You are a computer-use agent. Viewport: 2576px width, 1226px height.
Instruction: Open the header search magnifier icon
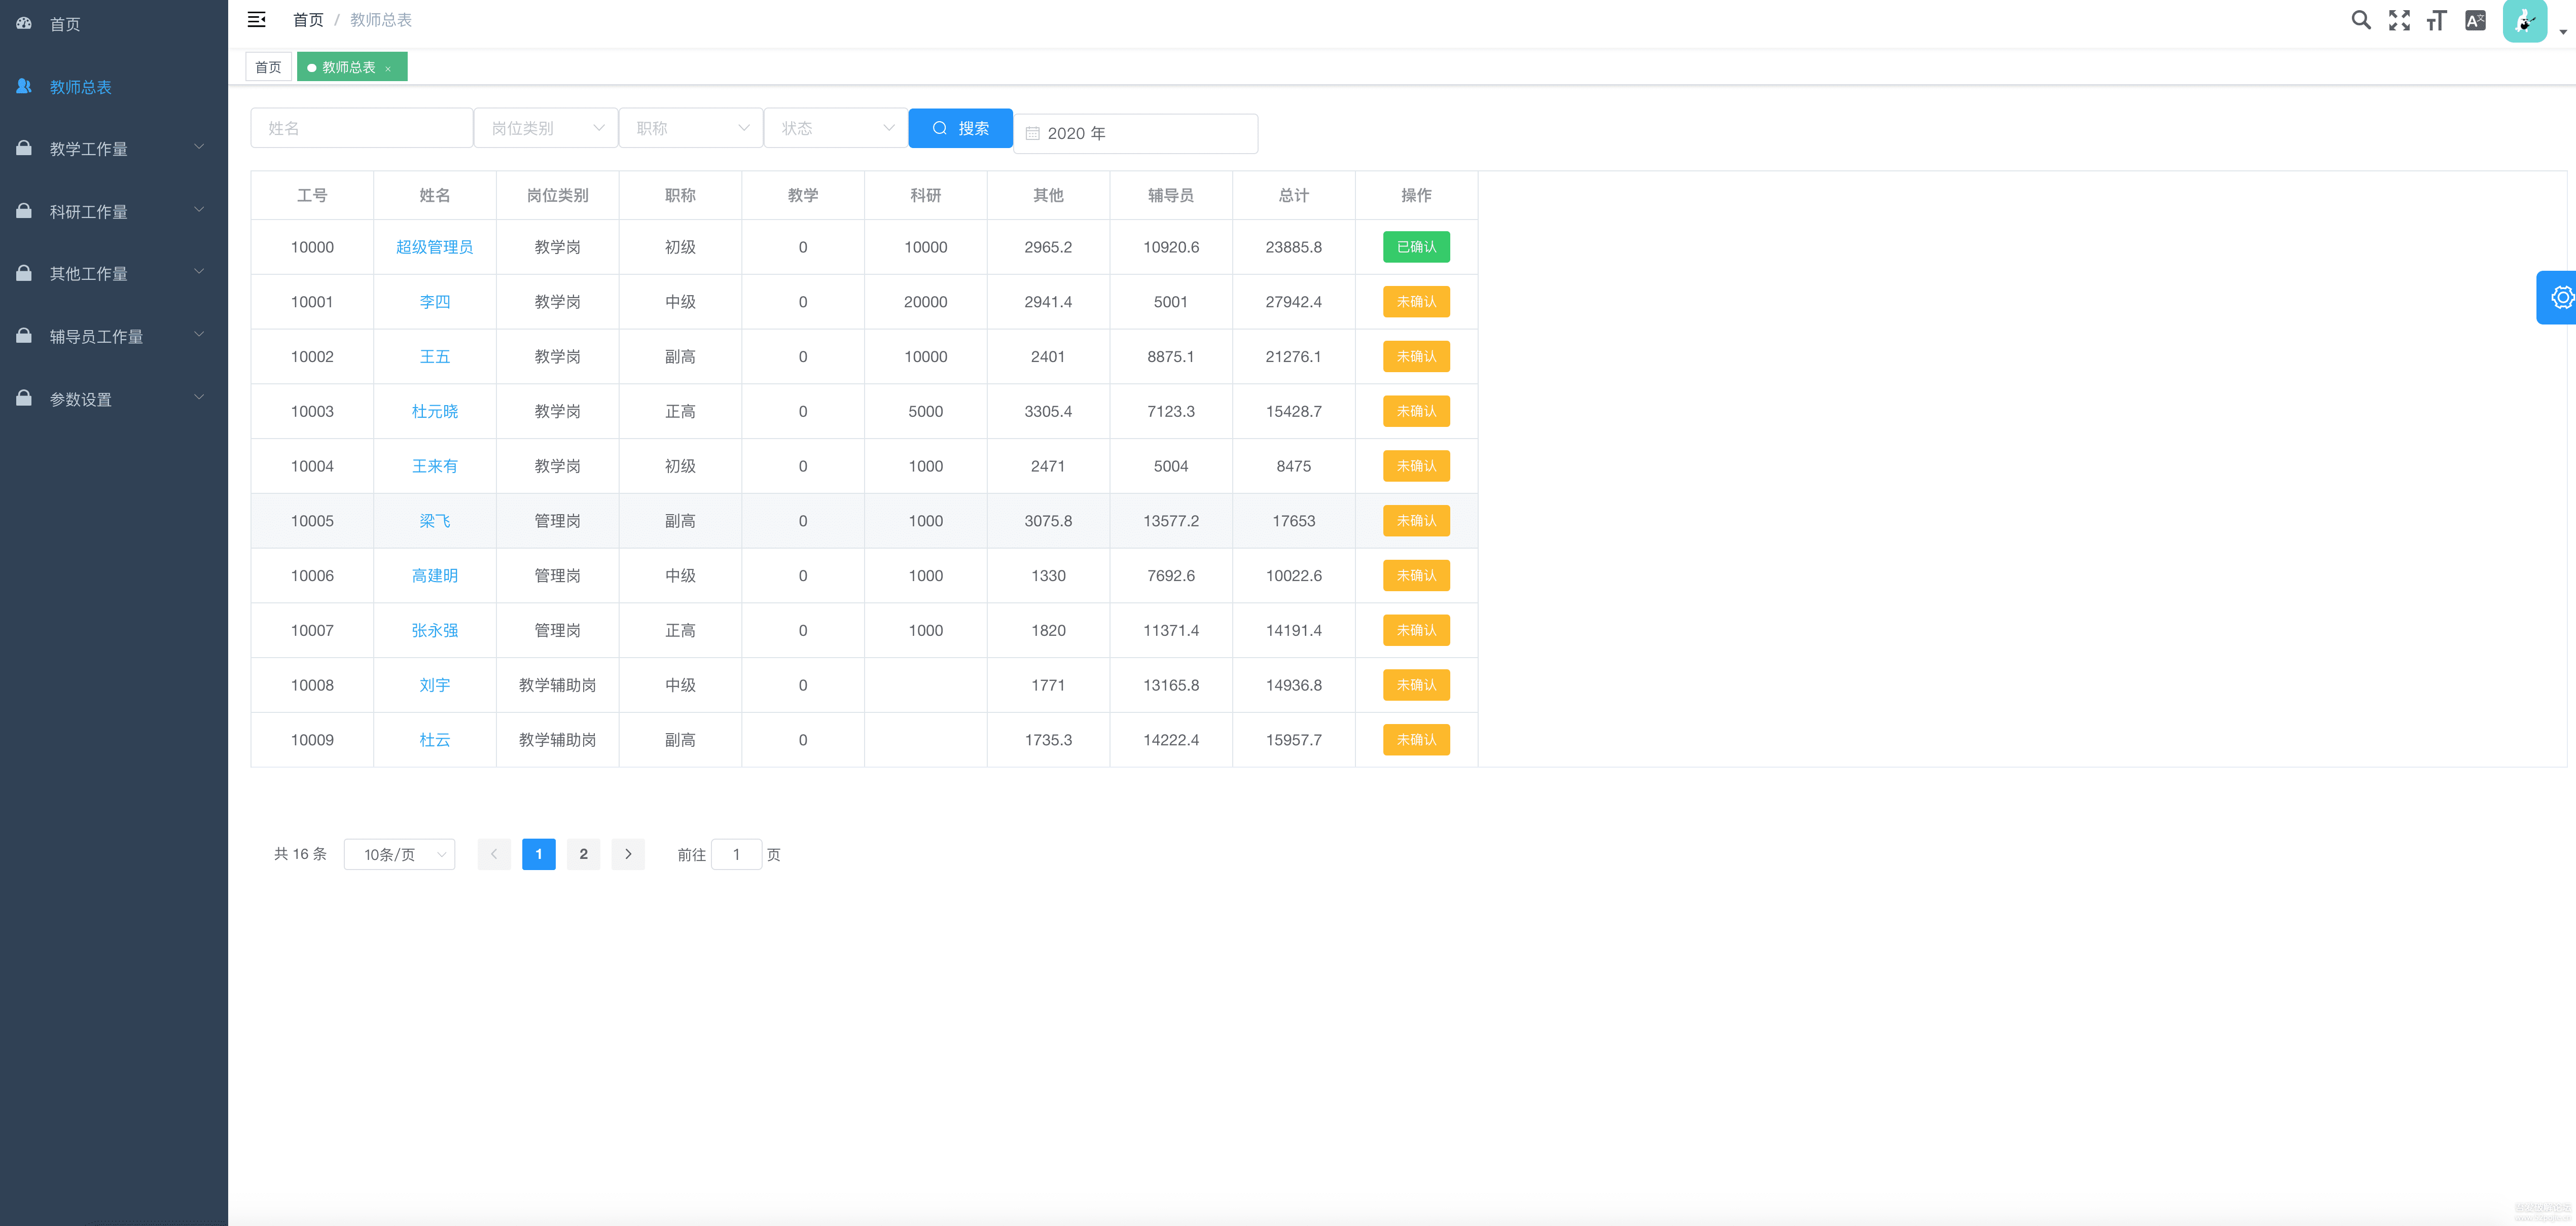click(2360, 20)
